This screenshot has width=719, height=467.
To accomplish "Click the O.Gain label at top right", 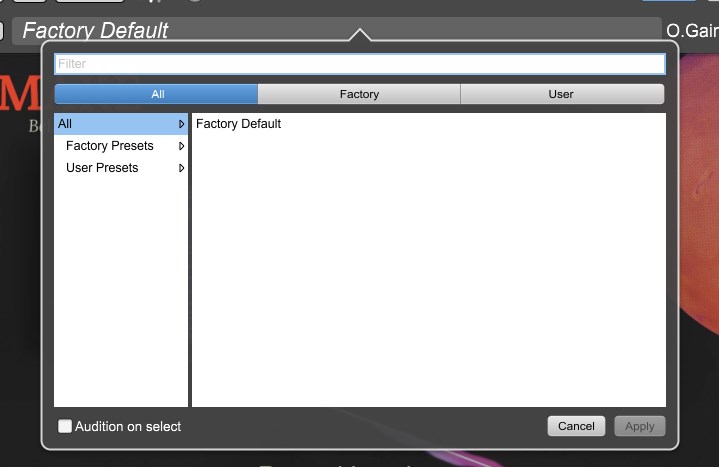I will coord(692,31).
